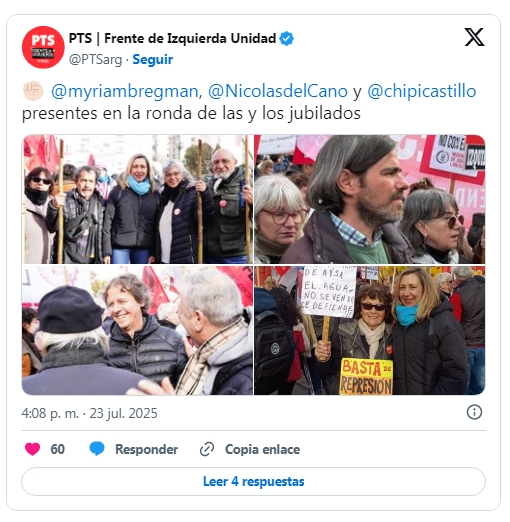Open the @chipicastillo mention
The width and height of the screenshot is (510, 522).
[422, 91]
